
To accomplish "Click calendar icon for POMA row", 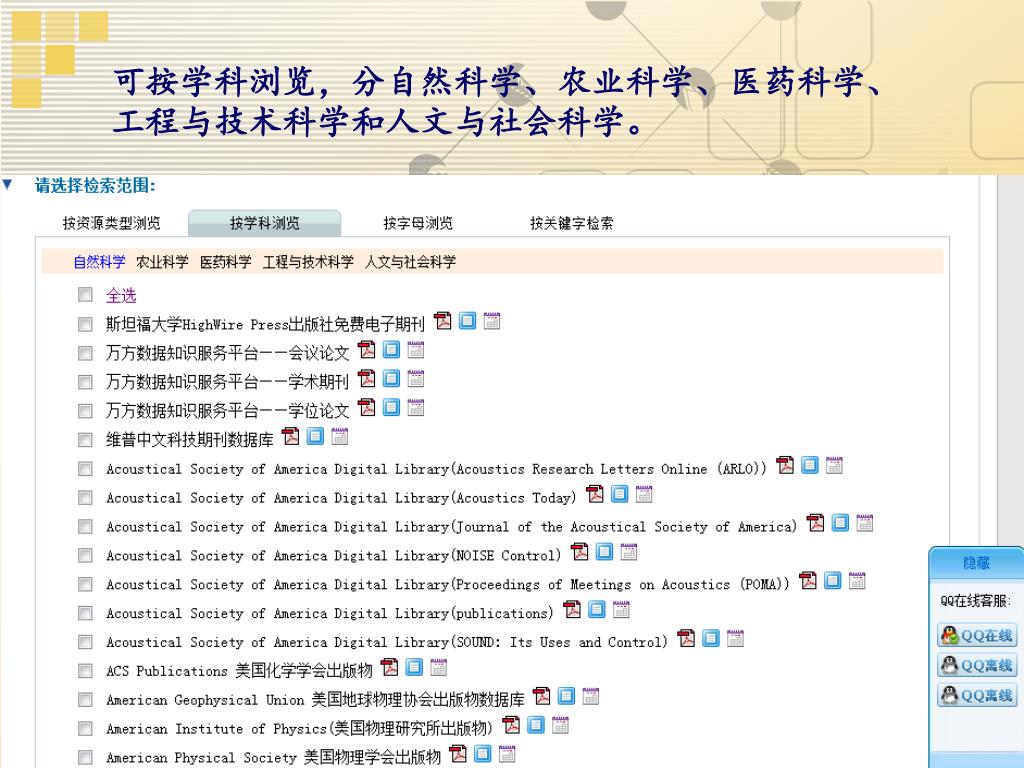I will click(x=857, y=581).
